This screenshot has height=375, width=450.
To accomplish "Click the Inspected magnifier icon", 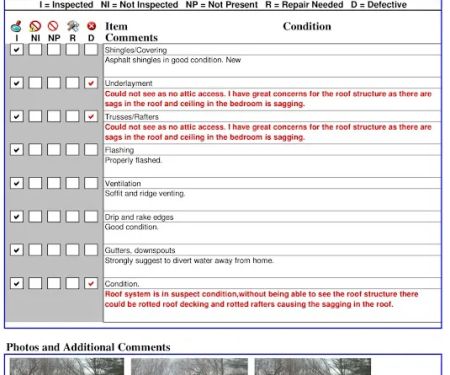I will pos(16,26).
